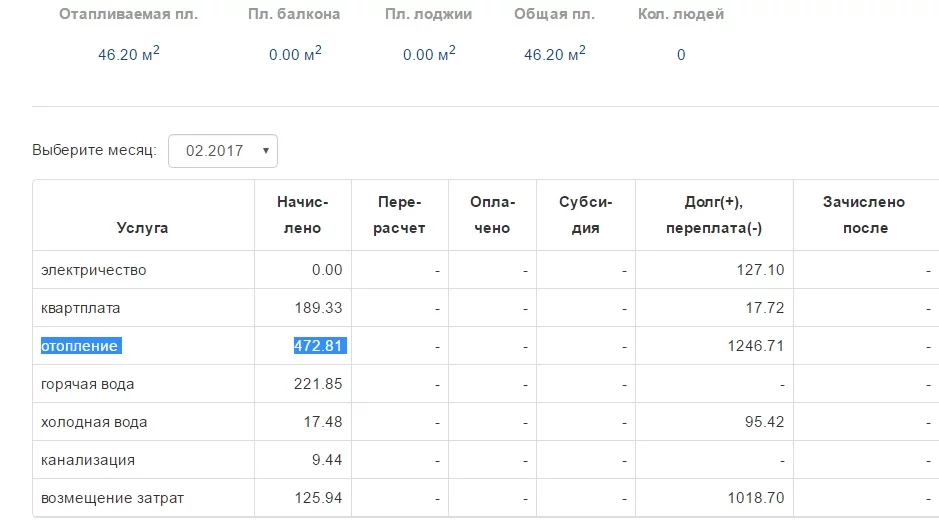
Task: Click the 'Субсидия' column header
Action: pyautogui.click(x=585, y=215)
